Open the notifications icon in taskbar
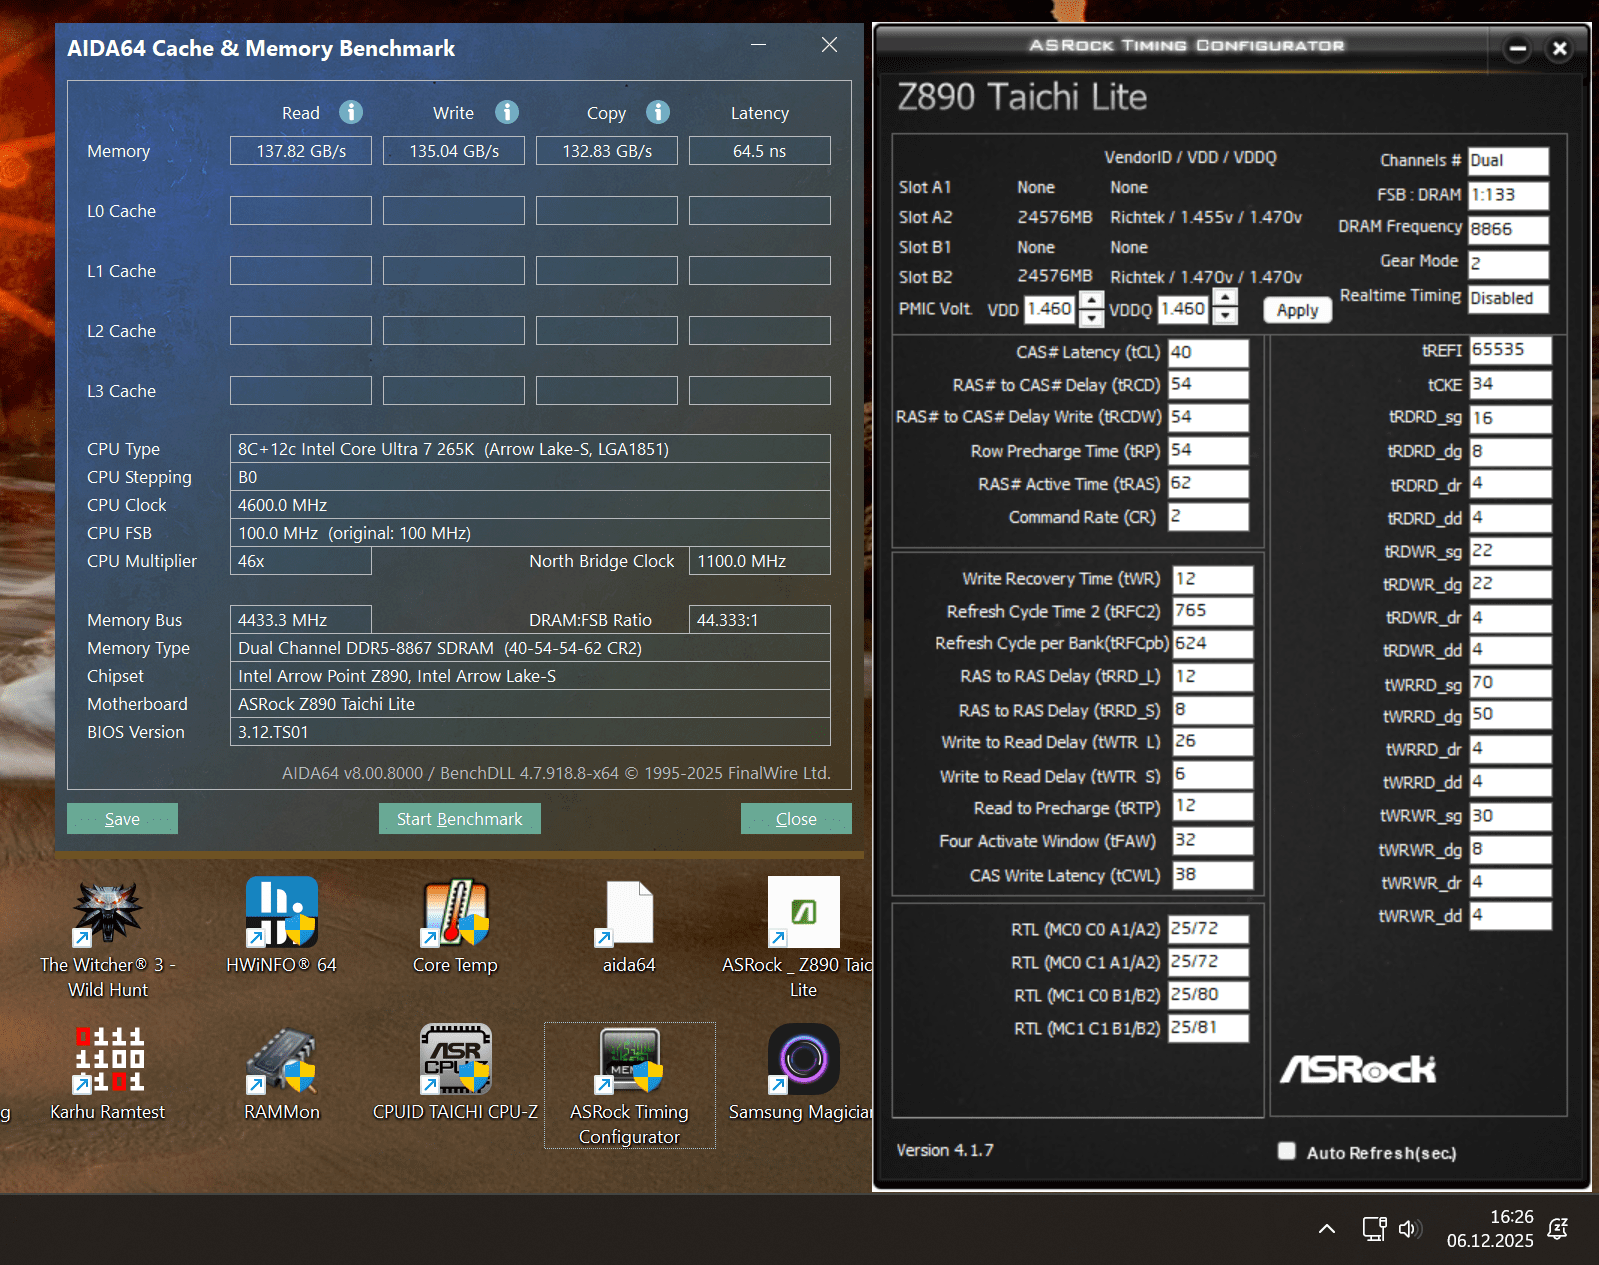The height and width of the screenshot is (1265, 1599). tap(1558, 1229)
